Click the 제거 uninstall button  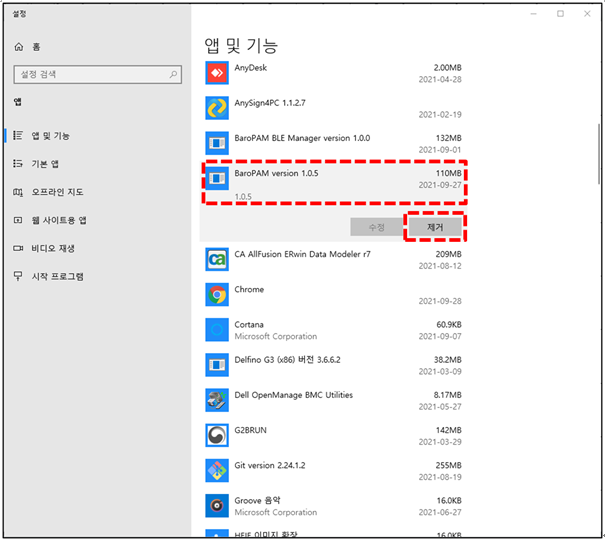[x=435, y=227]
